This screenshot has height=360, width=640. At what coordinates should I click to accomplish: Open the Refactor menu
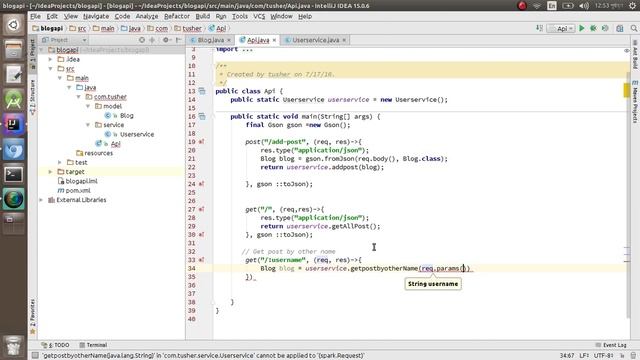pos(177,16)
